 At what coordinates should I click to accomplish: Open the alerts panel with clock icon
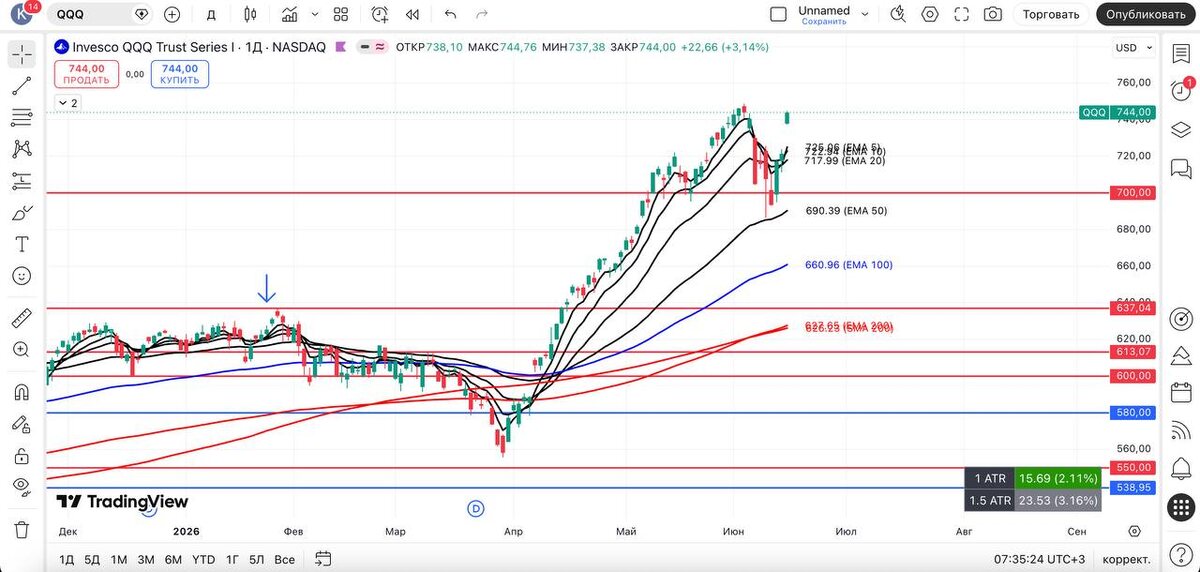pyautogui.click(x=1182, y=92)
